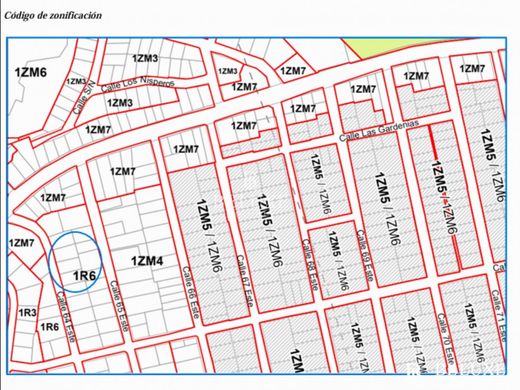
Task: Click the "Calle 67 Este" street label
Action: point(245,281)
